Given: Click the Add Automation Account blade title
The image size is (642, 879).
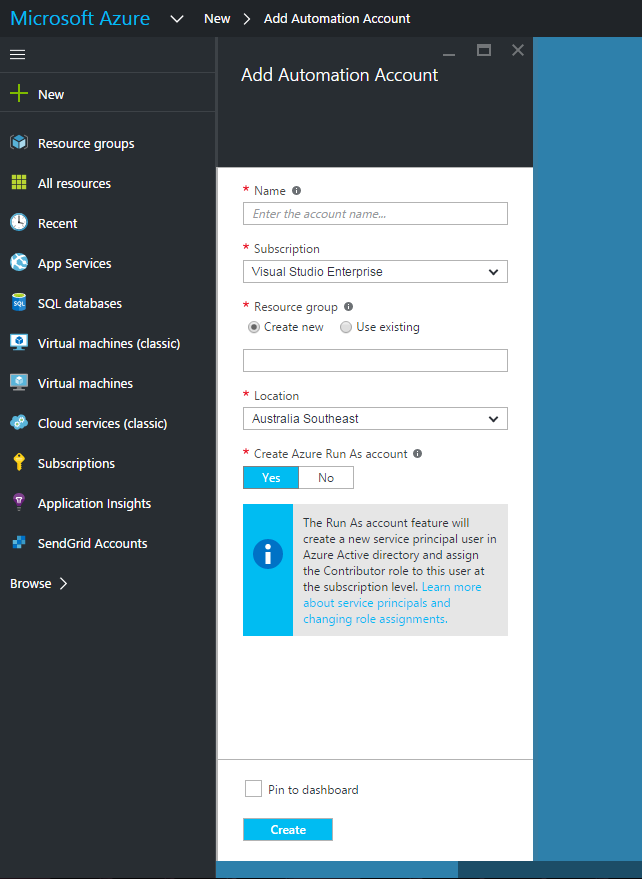Looking at the screenshot, I should 339,75.
